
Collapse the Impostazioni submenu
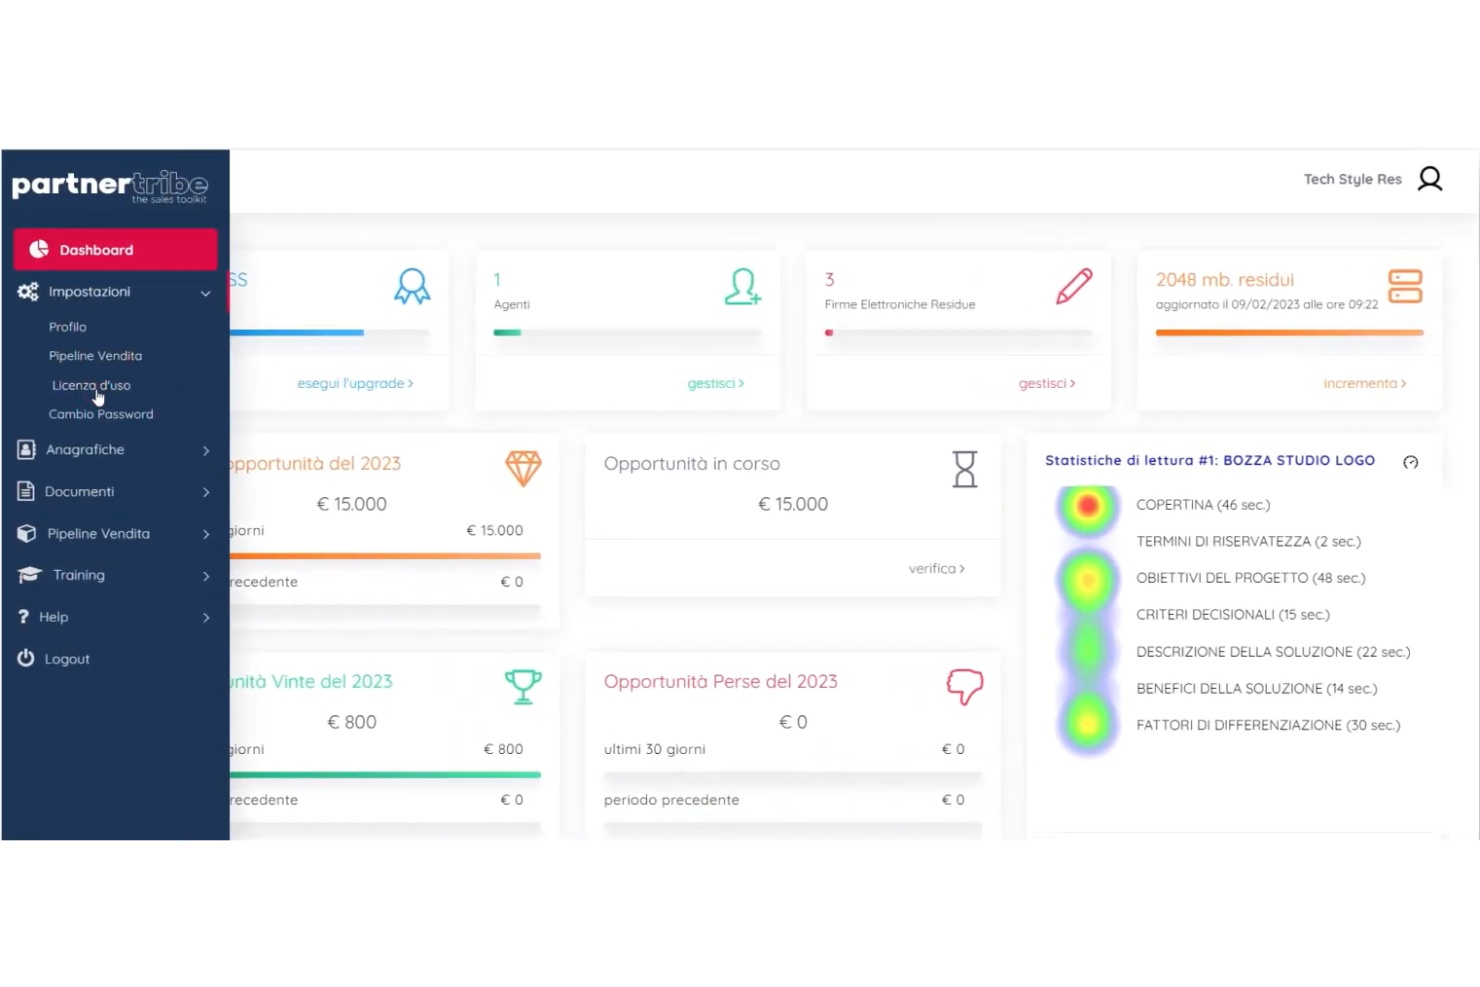coord(205,292)
